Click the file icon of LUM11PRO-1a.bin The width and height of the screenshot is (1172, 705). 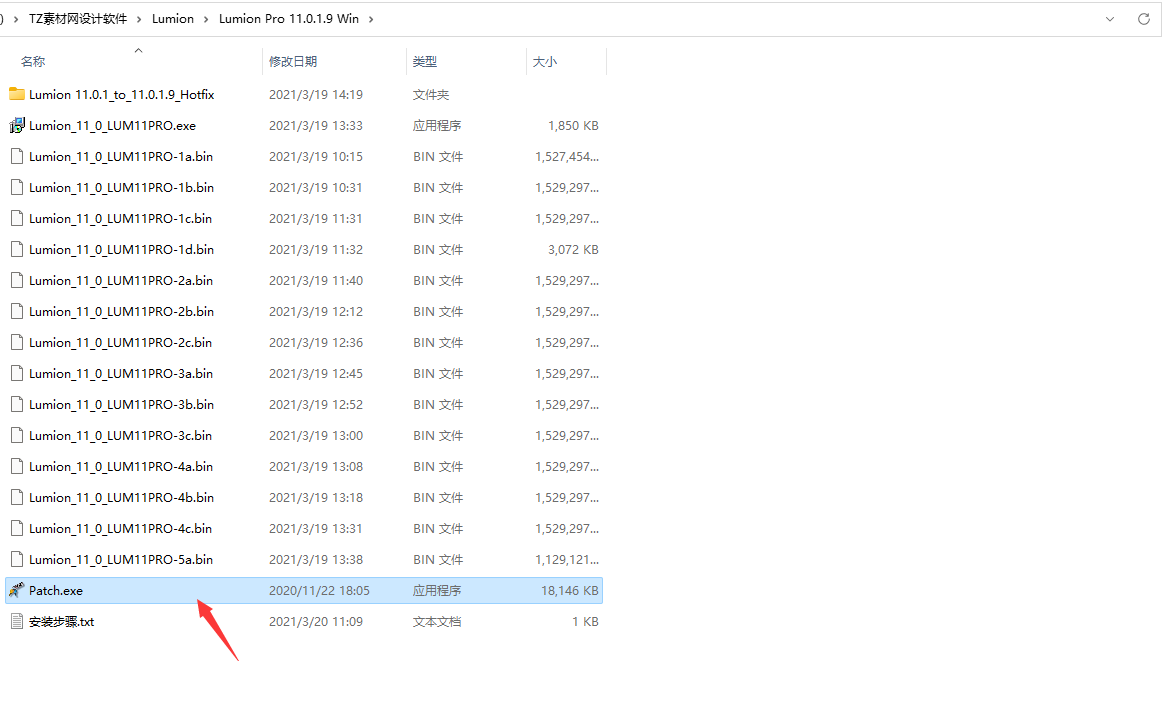(16, 156)
